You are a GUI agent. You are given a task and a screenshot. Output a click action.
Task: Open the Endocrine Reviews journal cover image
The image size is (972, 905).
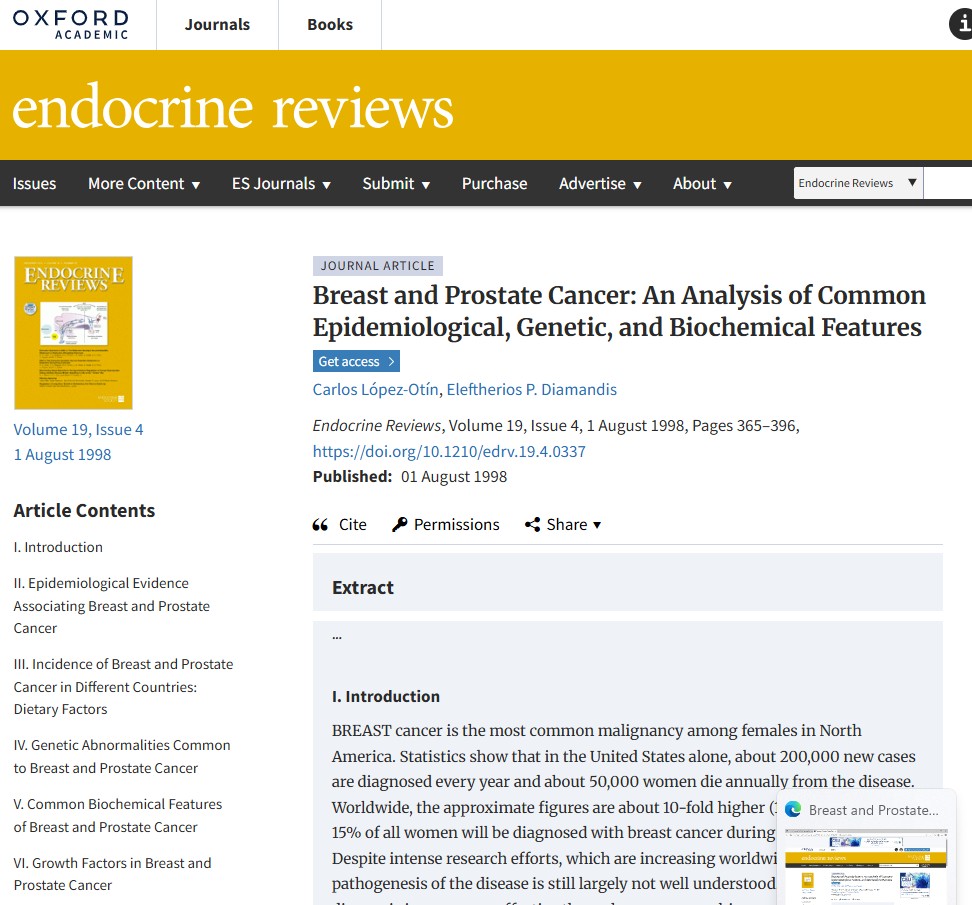73,333
